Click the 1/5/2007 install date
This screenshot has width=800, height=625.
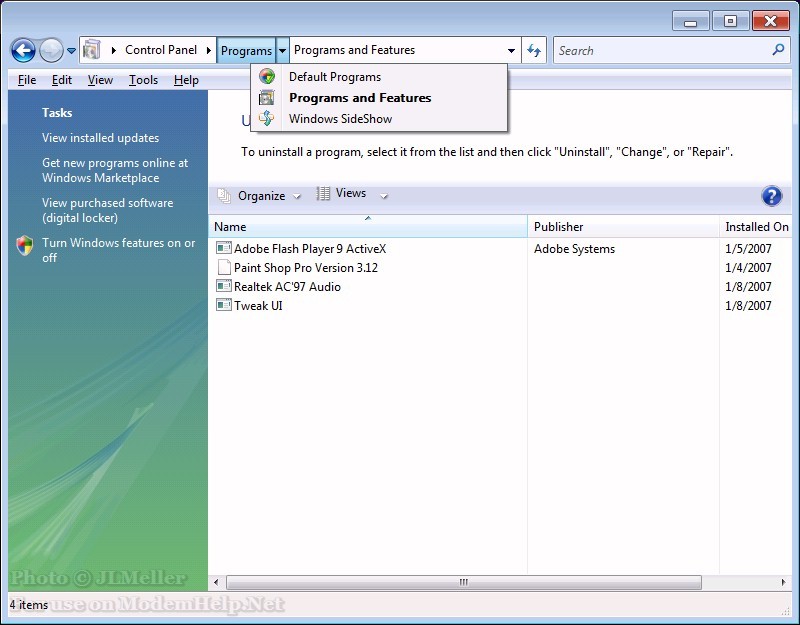point(748,249)
